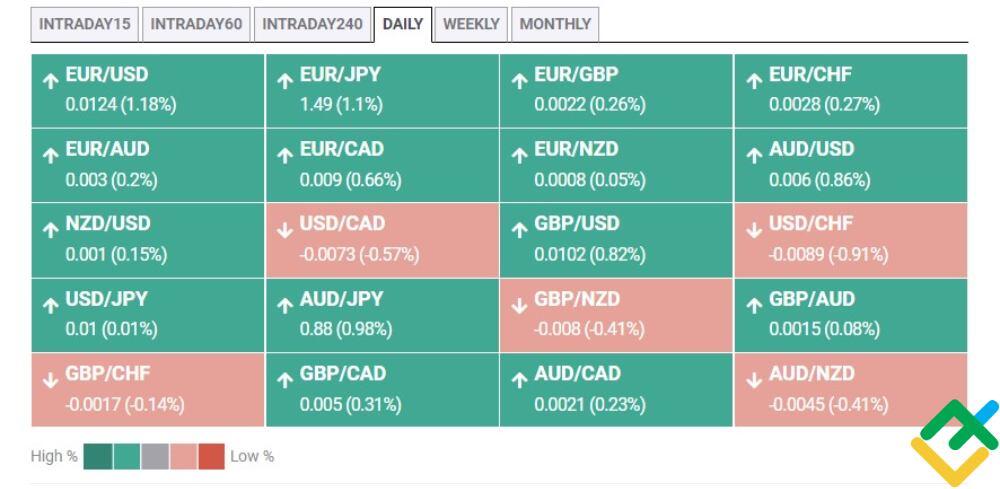Click the up arrow beside AUD/JPY
This screenshot has height=489, width=1000.
tap(285, 305)
